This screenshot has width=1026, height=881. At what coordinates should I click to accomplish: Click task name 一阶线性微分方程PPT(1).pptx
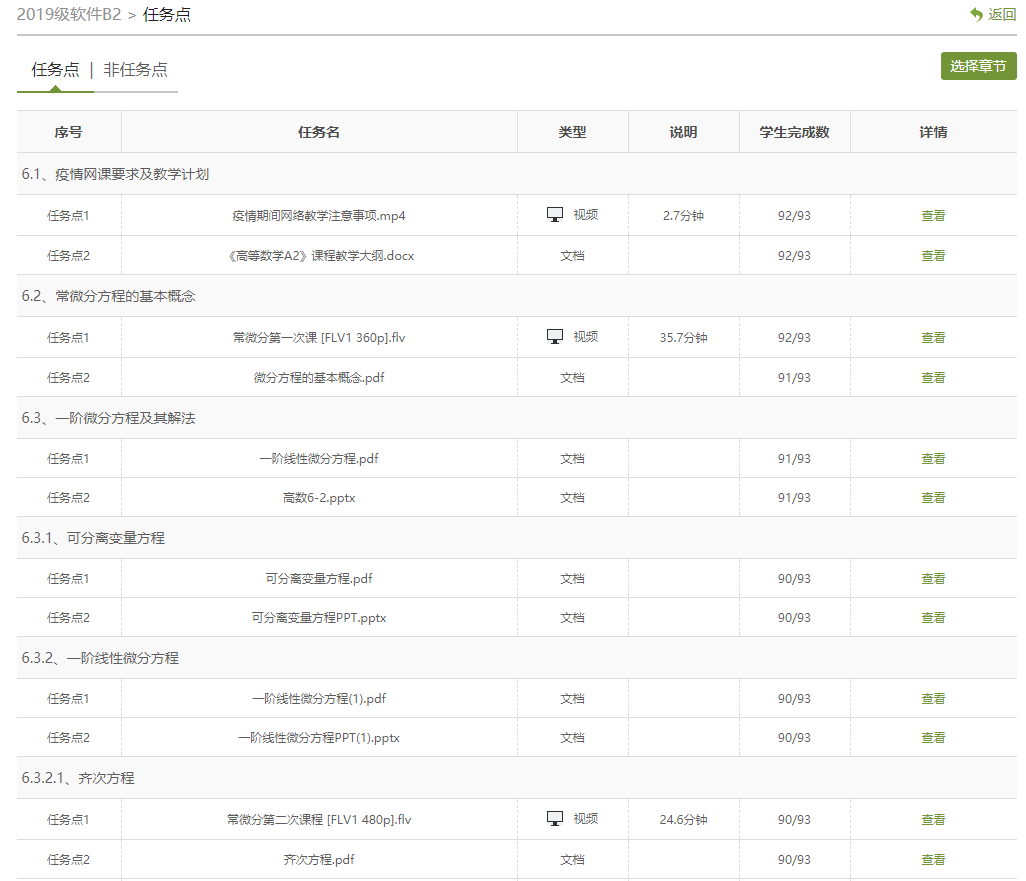coord(319,738)
